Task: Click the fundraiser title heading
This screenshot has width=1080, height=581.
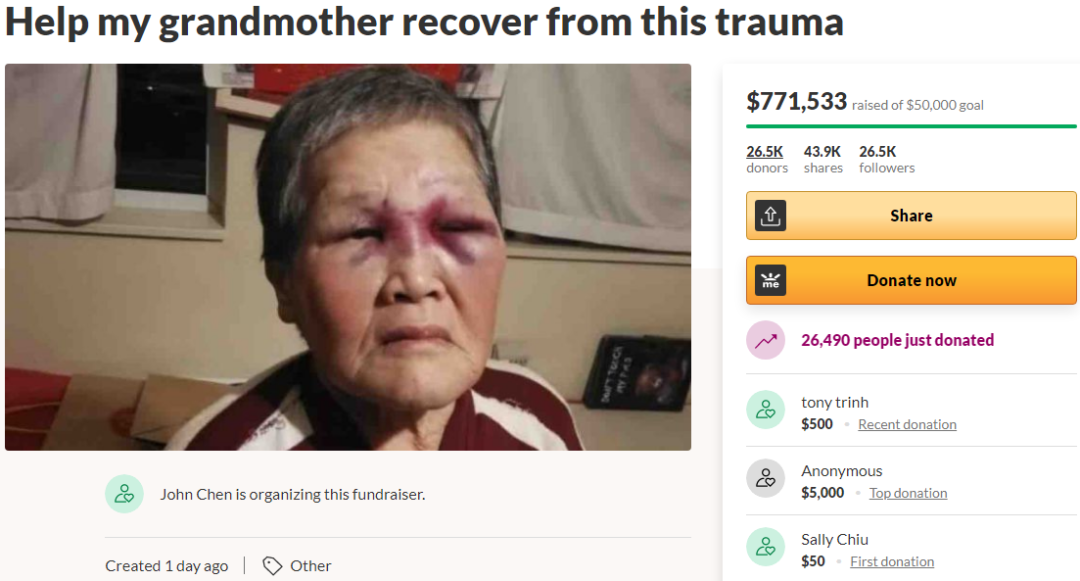Action: click(424, 22)
